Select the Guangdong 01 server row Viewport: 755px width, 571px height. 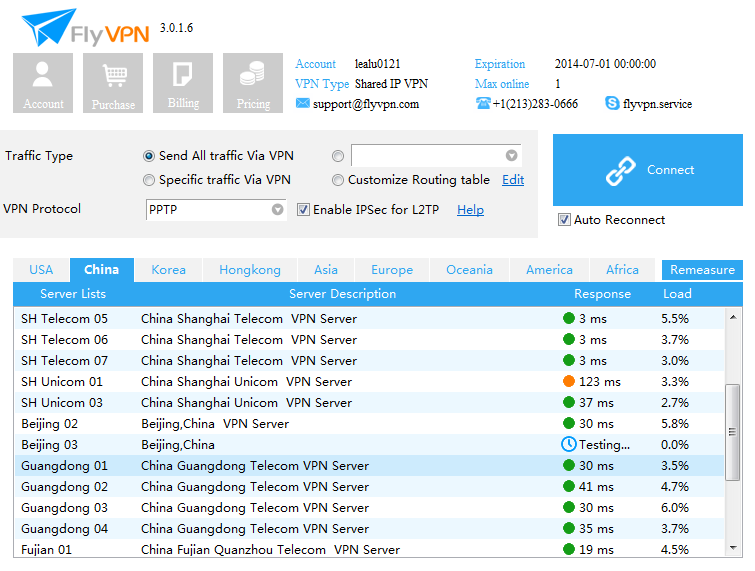click(x=369, y=465)
